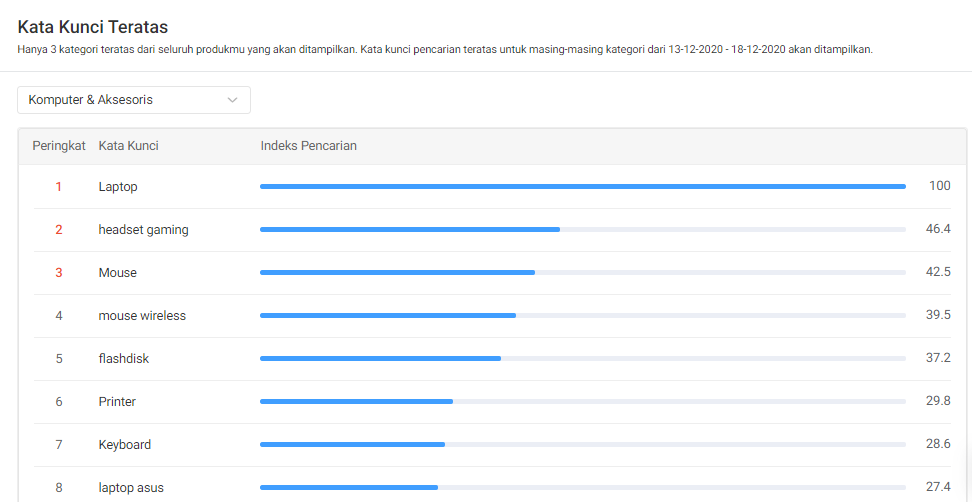Select the flashdisk keyword
Viewport: 972px width, 502px height.
(x=123, y=359)
